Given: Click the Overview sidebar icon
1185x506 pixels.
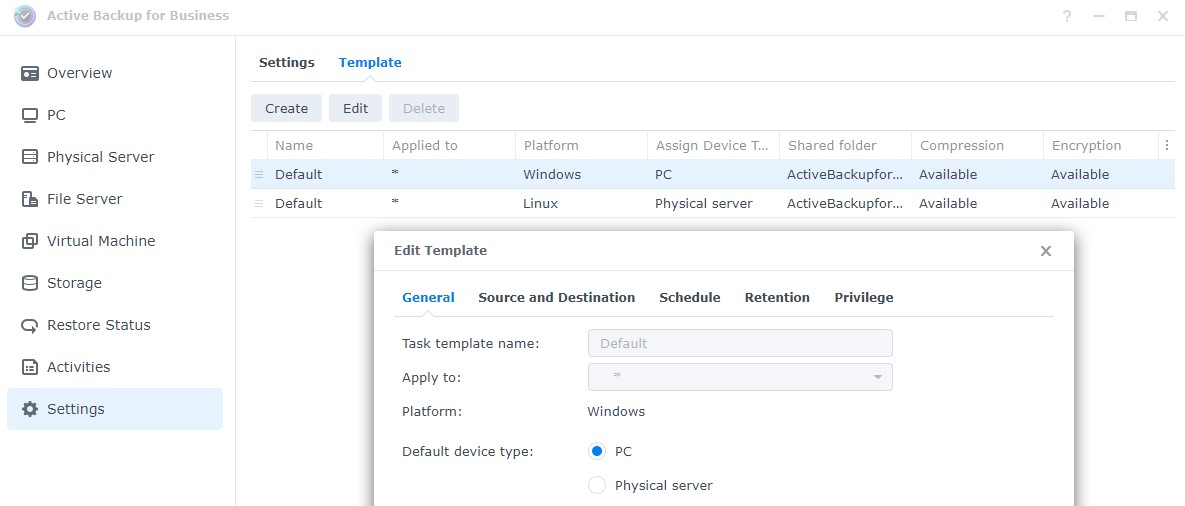Looking at the screenshot, I should 29,73.
